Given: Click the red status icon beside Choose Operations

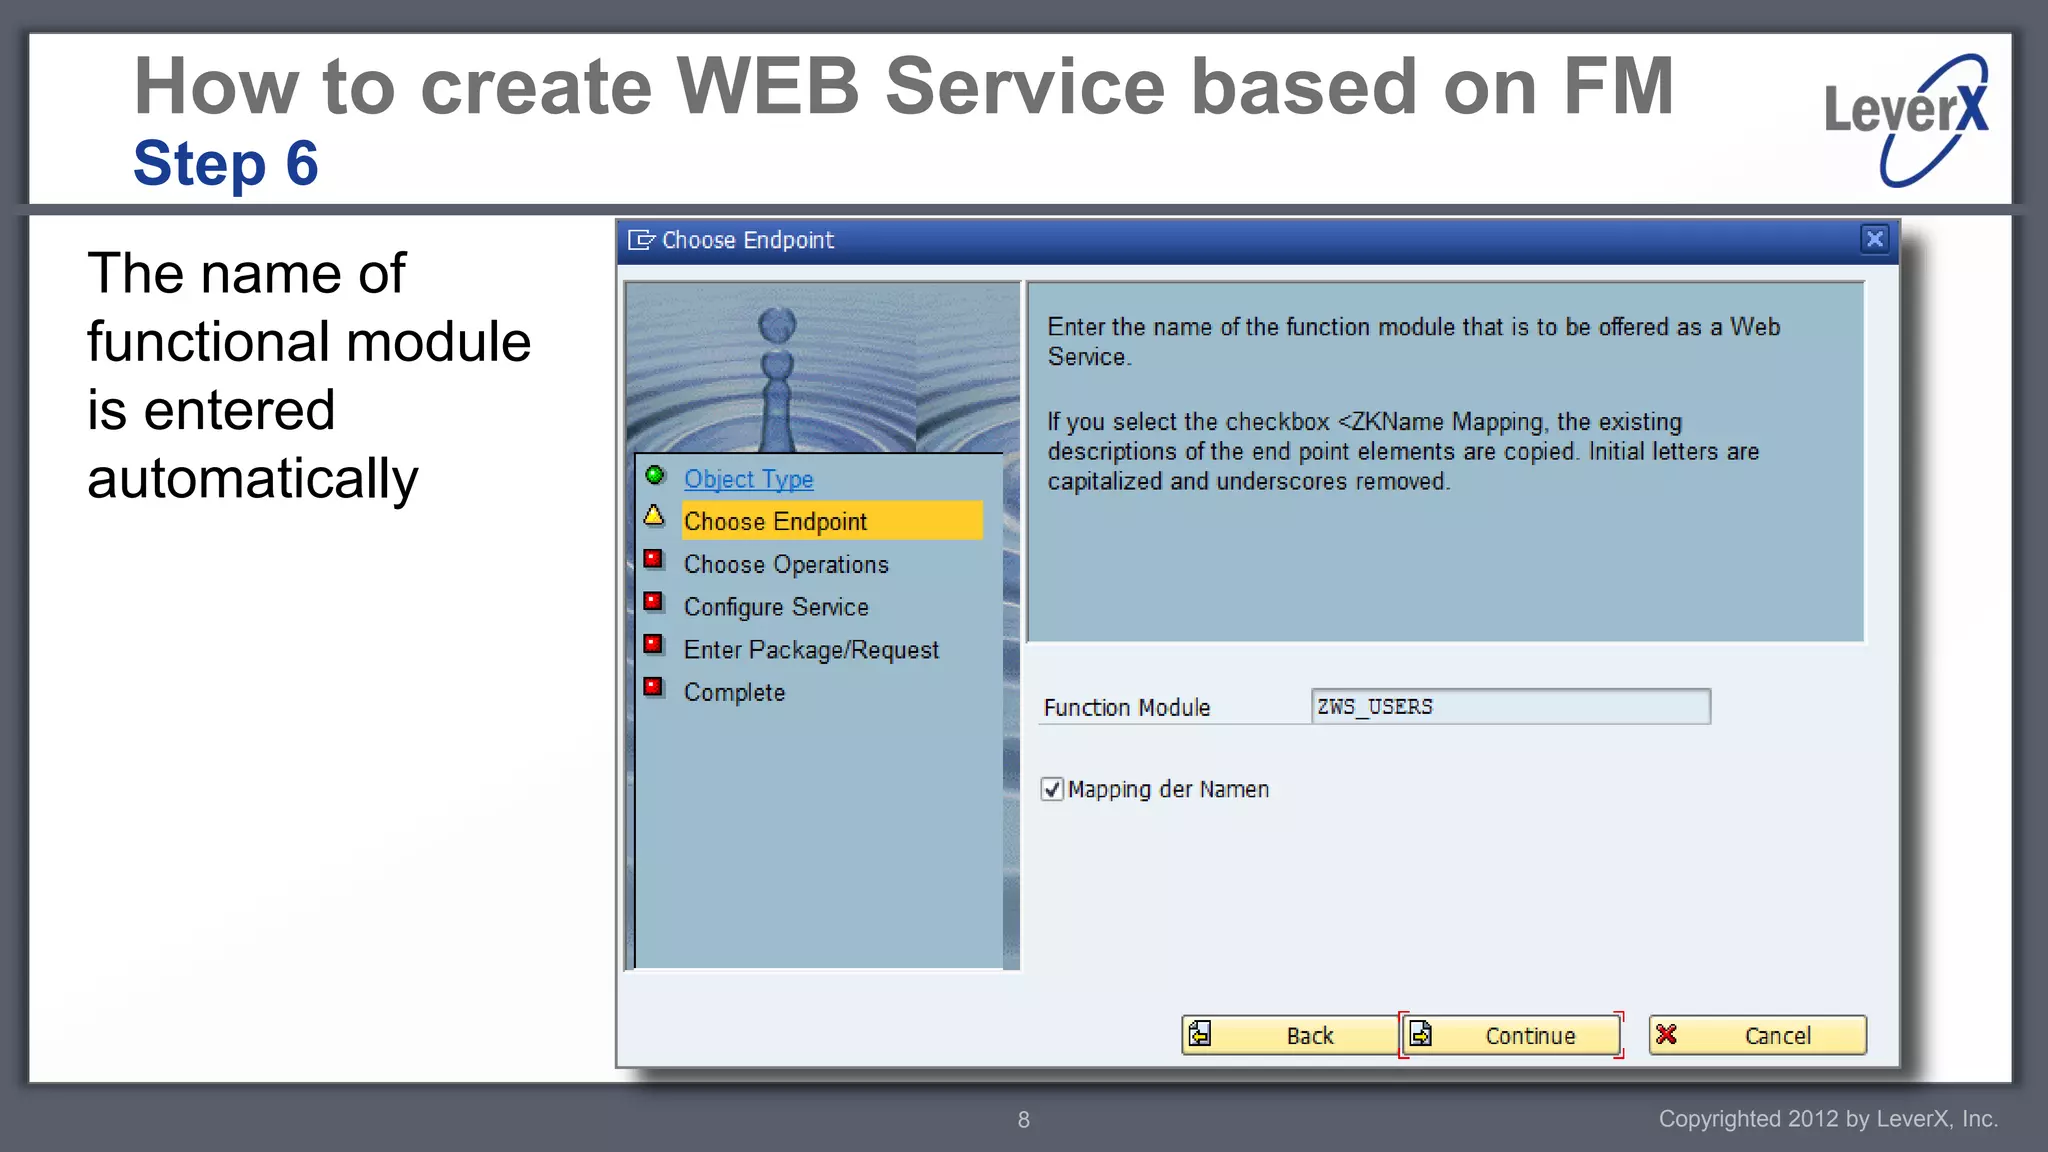Looking at the screenshot, I should pyautogui.click(x=653, y=559).
